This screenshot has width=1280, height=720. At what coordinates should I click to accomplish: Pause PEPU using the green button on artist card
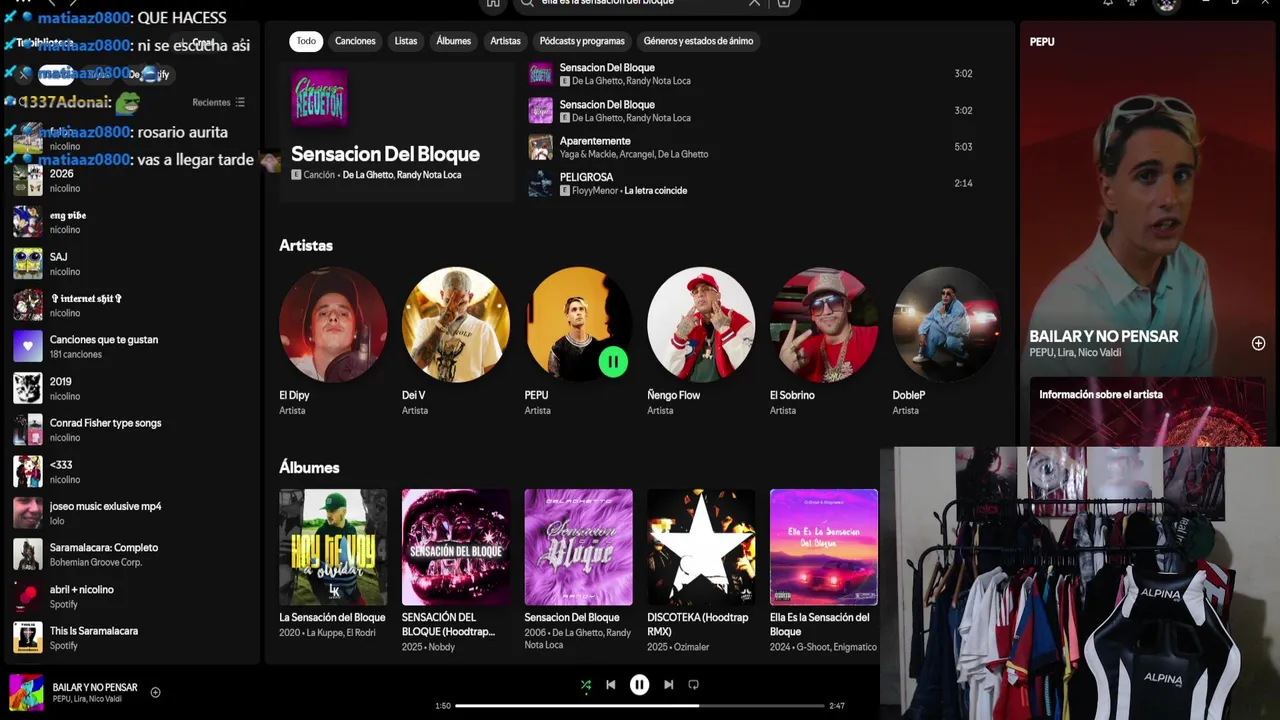pos(613,362)
